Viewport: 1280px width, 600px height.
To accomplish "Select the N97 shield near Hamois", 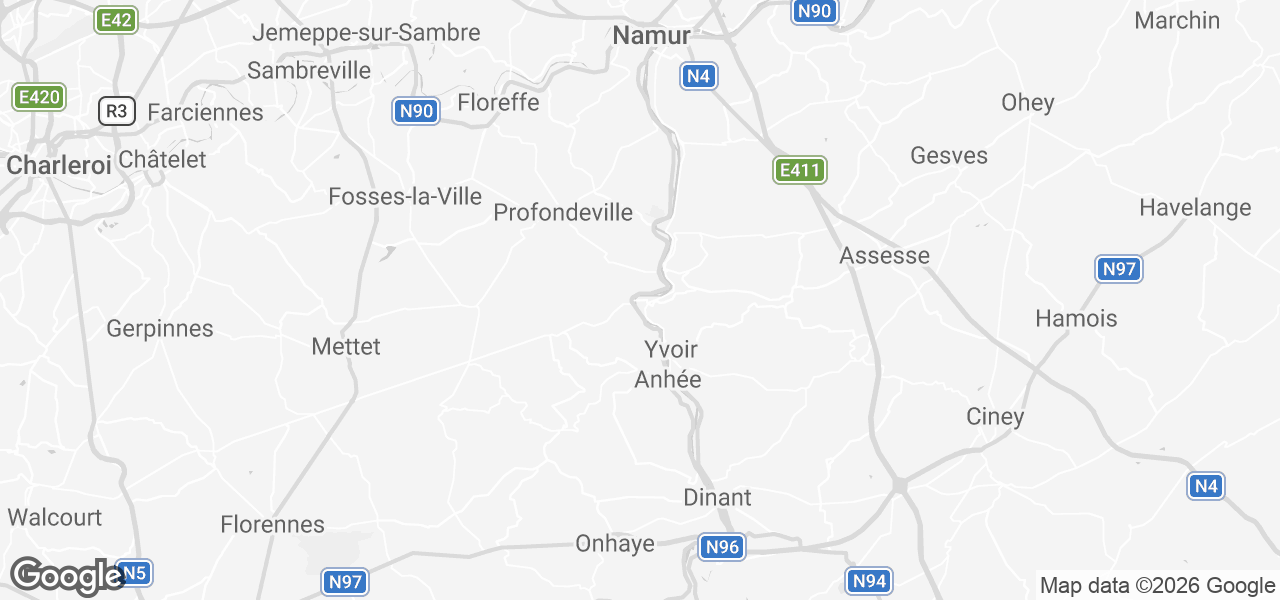I will pos(1119,269).
